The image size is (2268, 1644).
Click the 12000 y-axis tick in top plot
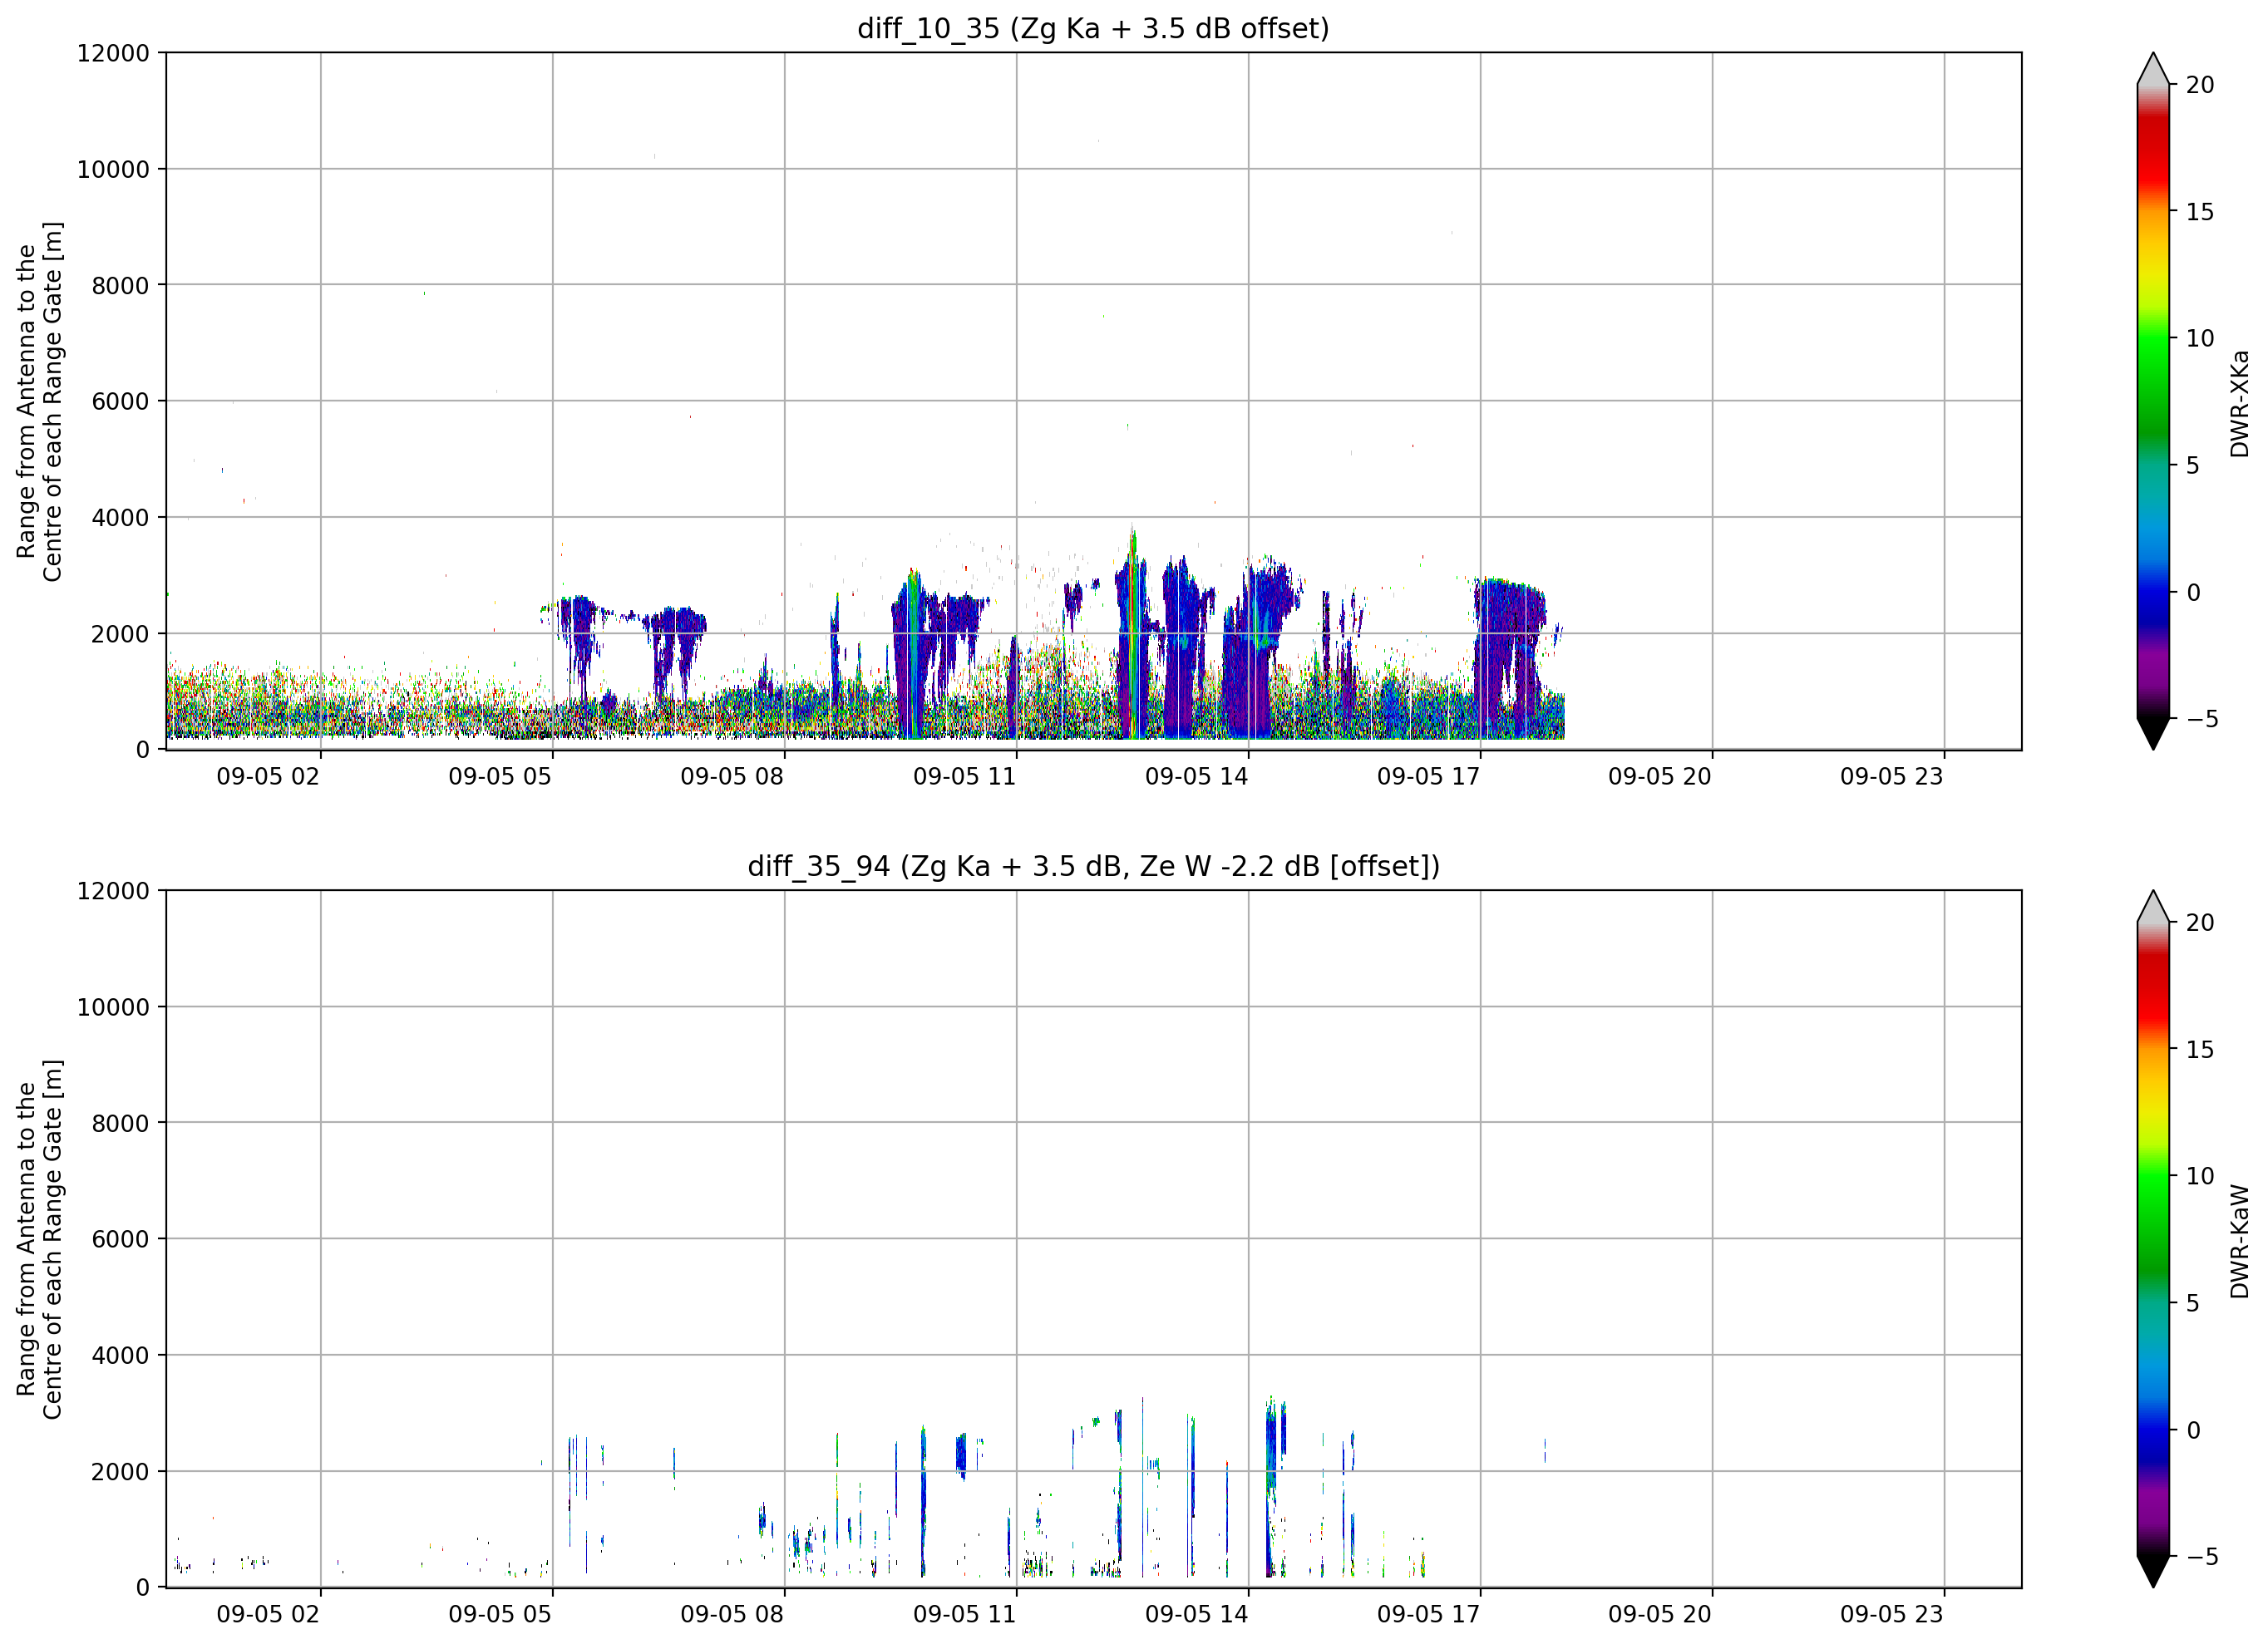[x=113, y=53]
